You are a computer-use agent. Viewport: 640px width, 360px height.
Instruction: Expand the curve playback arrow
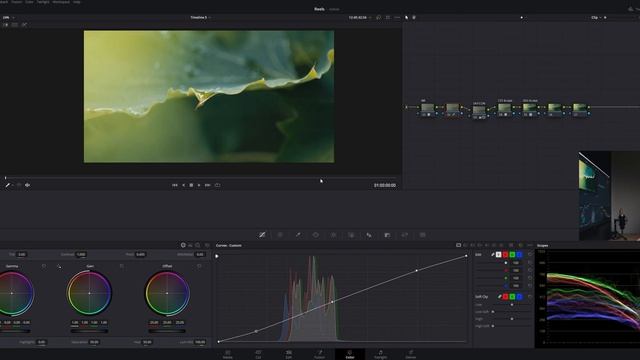217,256
